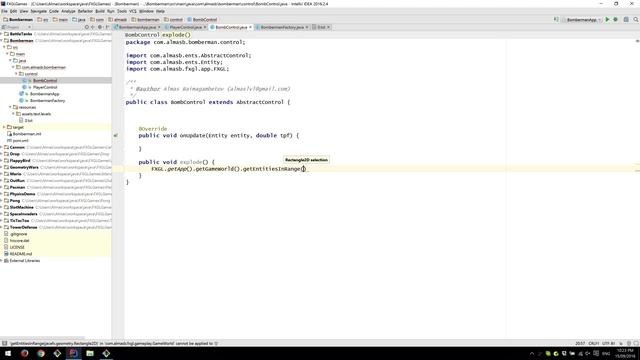Close the BombControl.java tab

point(251,27)
